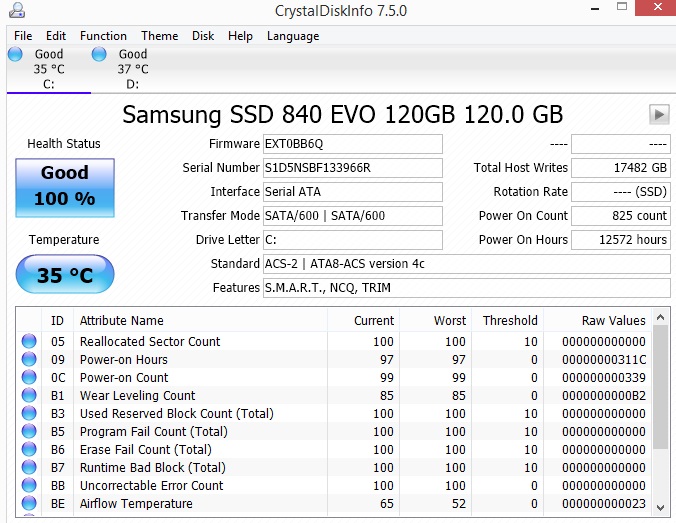The height and width of the screenshot is (523, 676).
Task: Click status orb for Wear Leveling Count
Action: click(29, 395)
